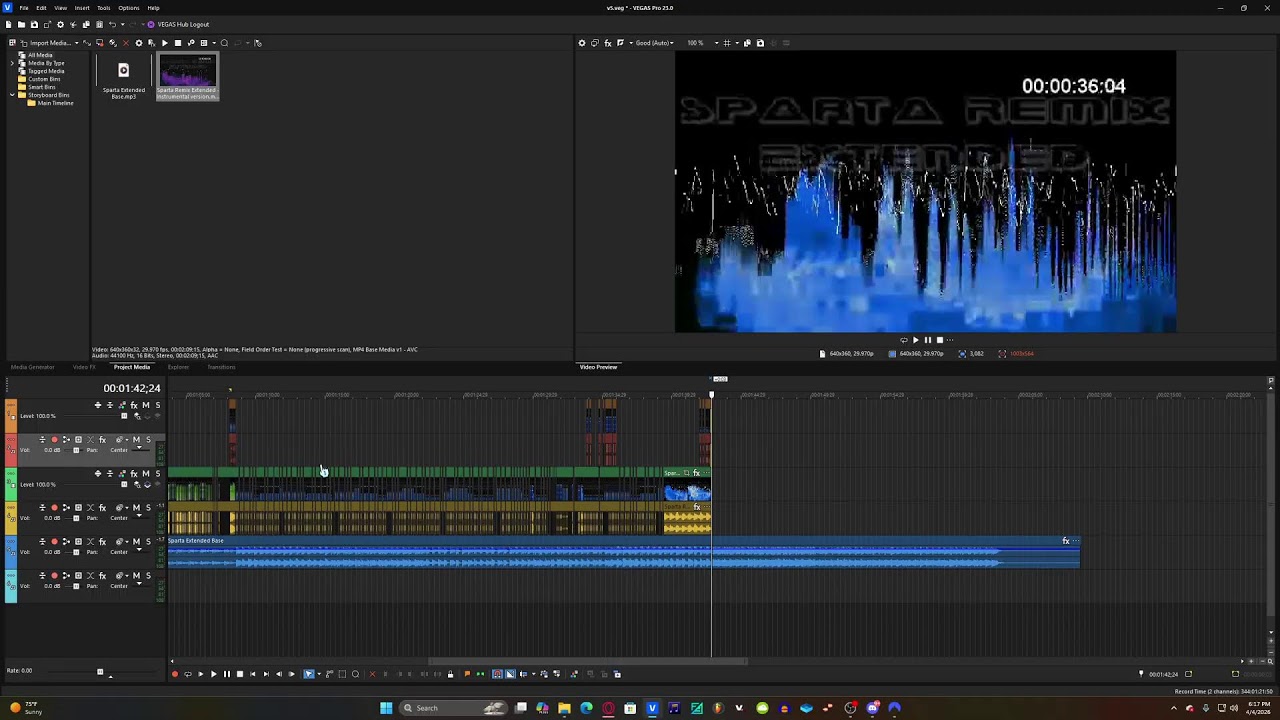Remove selected media with red X icon
Viewport: 1280px width, 720px height.
(x=125, y=43)
